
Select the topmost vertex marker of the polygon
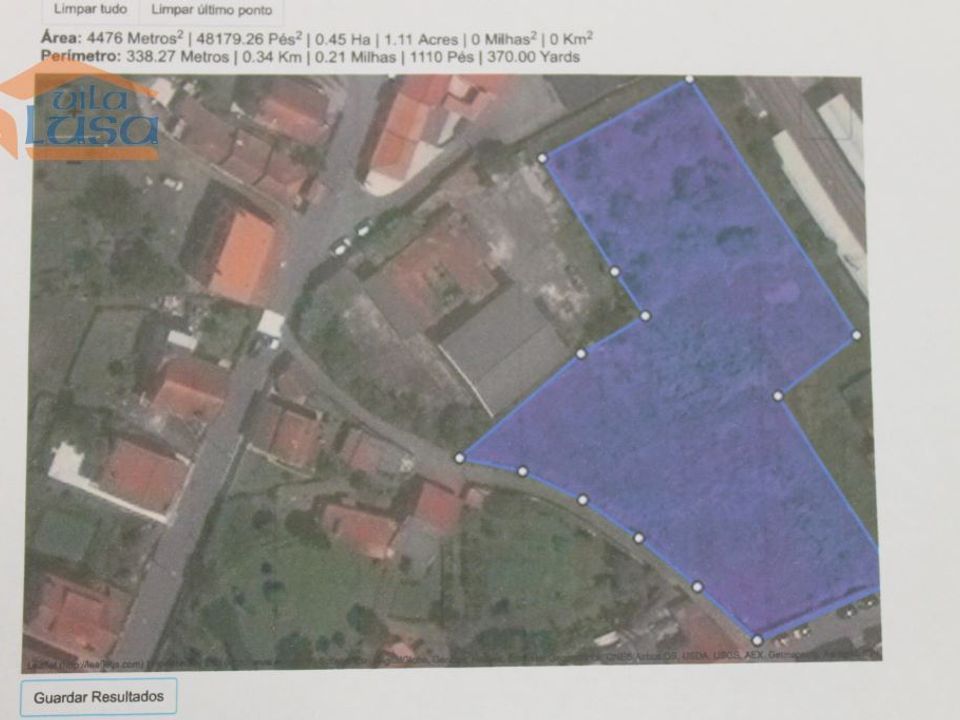689,78
